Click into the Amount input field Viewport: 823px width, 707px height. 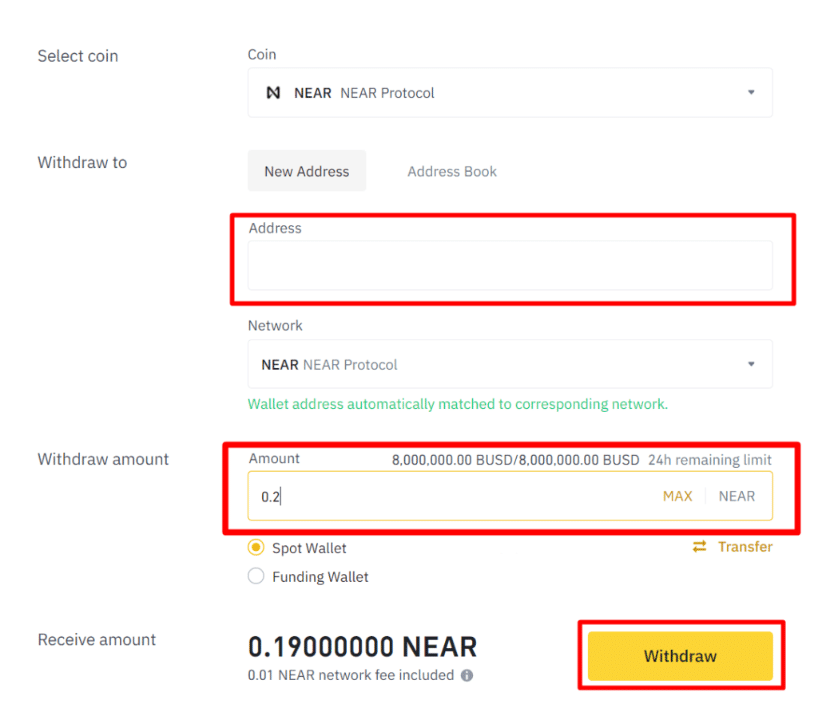click(x=510, y=496)
